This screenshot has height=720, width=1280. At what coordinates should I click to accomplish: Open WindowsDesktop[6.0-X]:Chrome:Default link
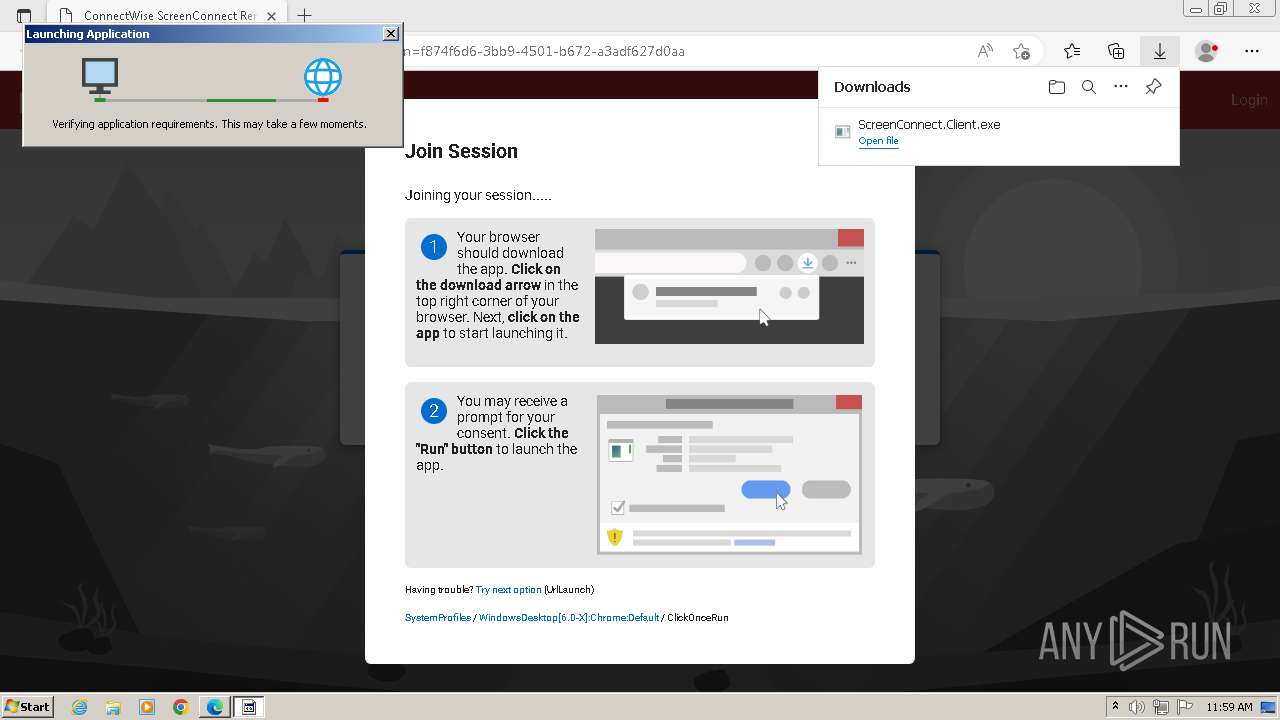[x=569, y=618]
